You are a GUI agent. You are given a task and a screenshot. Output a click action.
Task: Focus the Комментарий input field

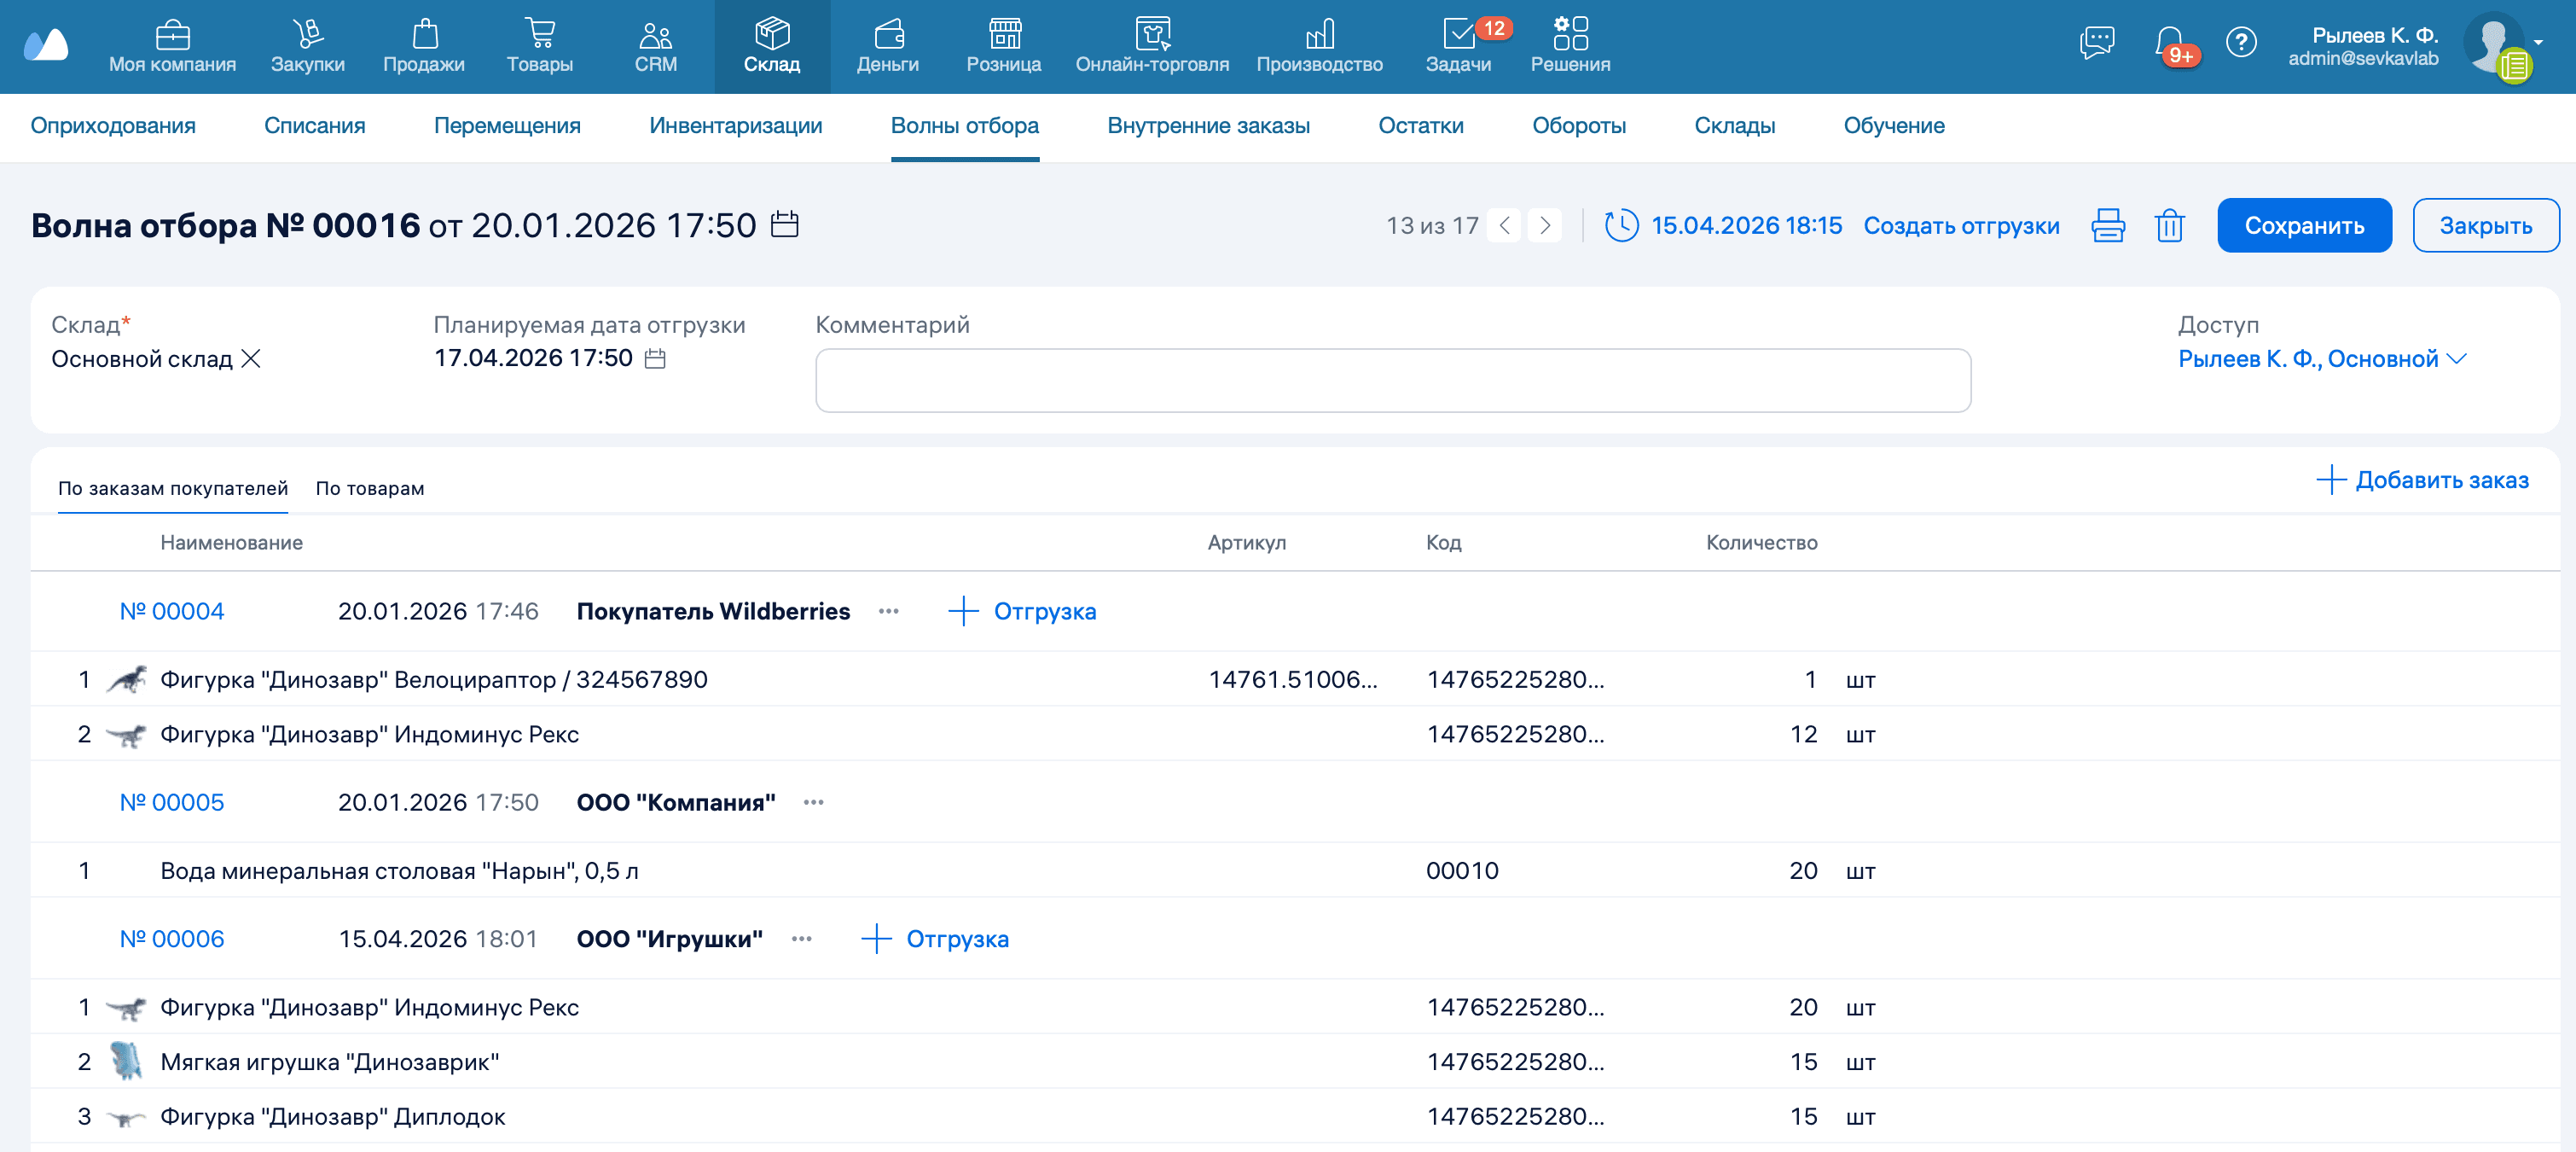click(x=1393, y=380)
